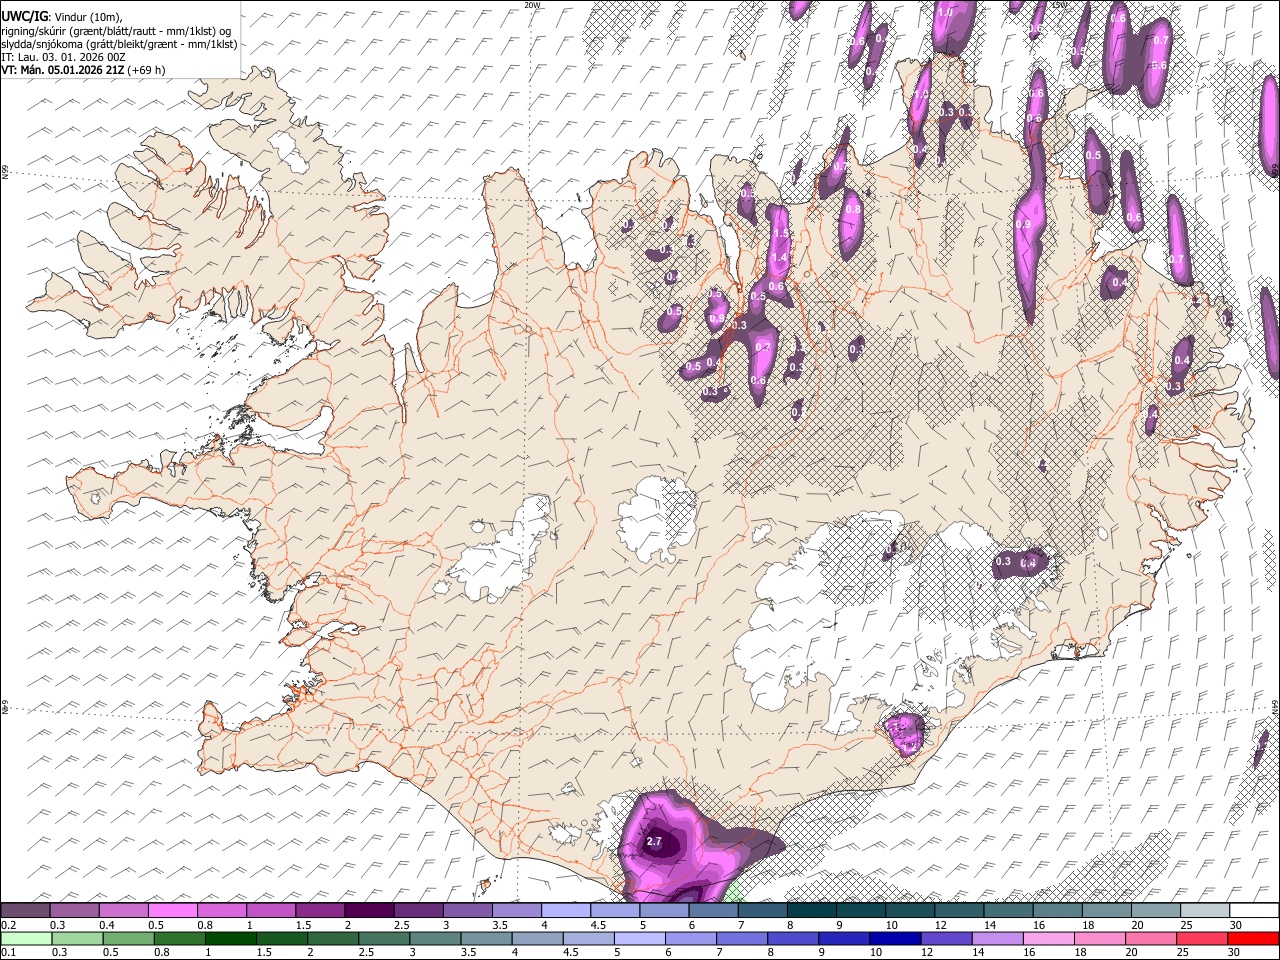Screen dimensions: 1280x960
Task: Pick lower legend row swatch labeled 14
Action: click(997, 938)
